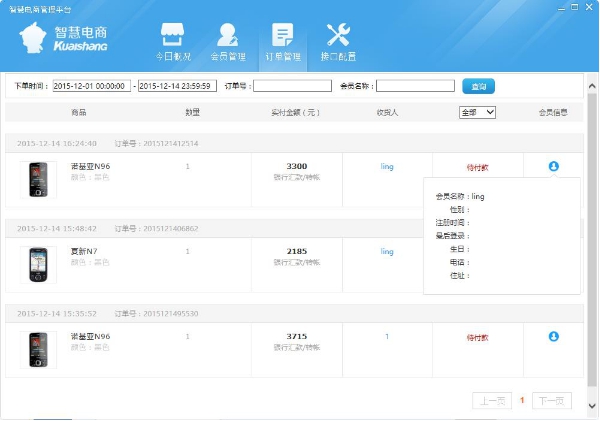Click the start date-time input field
The height and width of the screenshot is (421, 600).
[91, 86]
